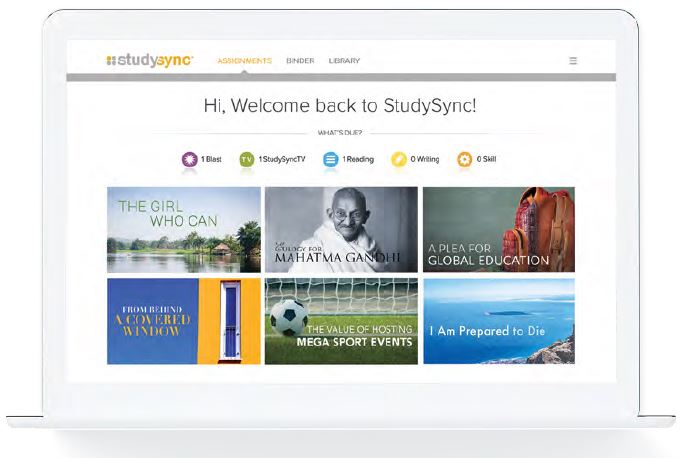Click the 'Hi, Welcome back to StudySync!' heading
Viewport: 684px width, 458px height.
[x=340, y=106]
